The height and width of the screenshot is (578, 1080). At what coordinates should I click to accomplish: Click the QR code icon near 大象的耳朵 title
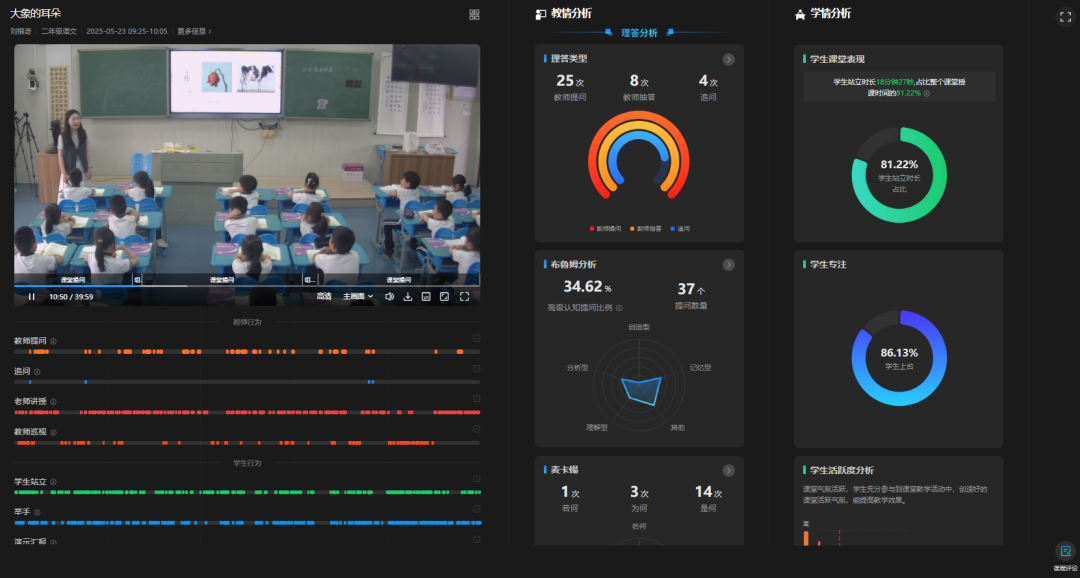click(x=475, y=13)
